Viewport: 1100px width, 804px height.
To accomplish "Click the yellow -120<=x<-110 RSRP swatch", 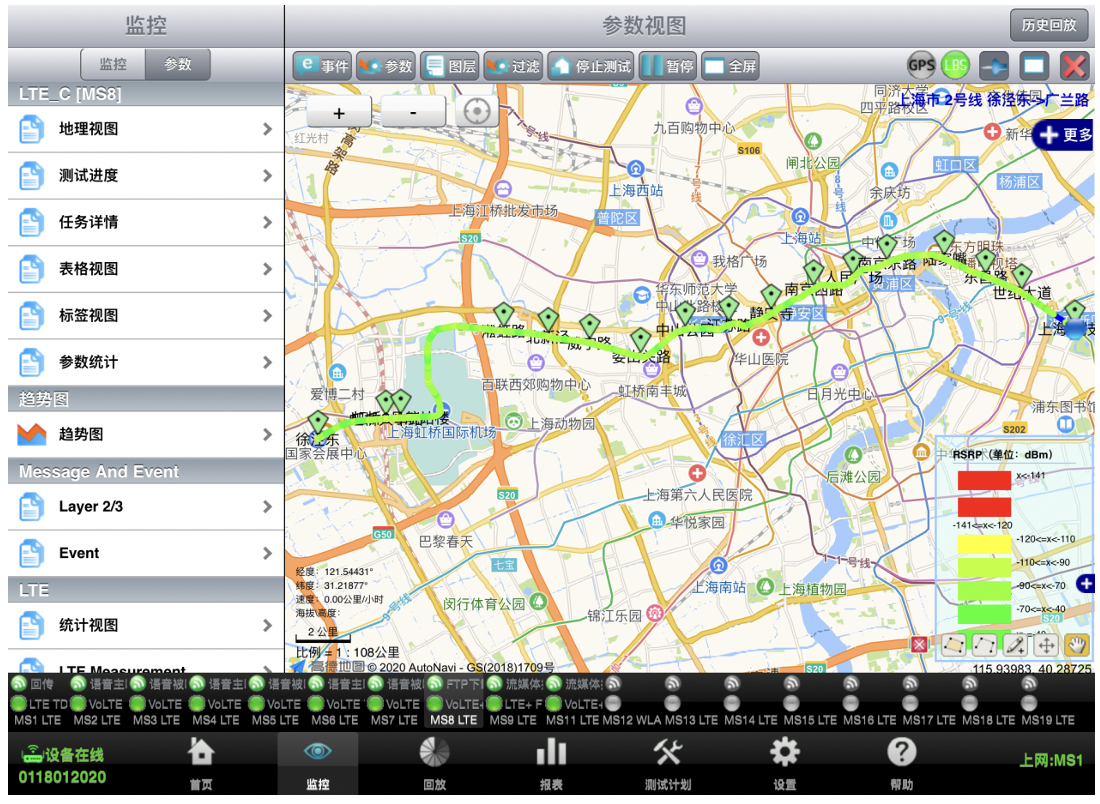I will (984, 544).
